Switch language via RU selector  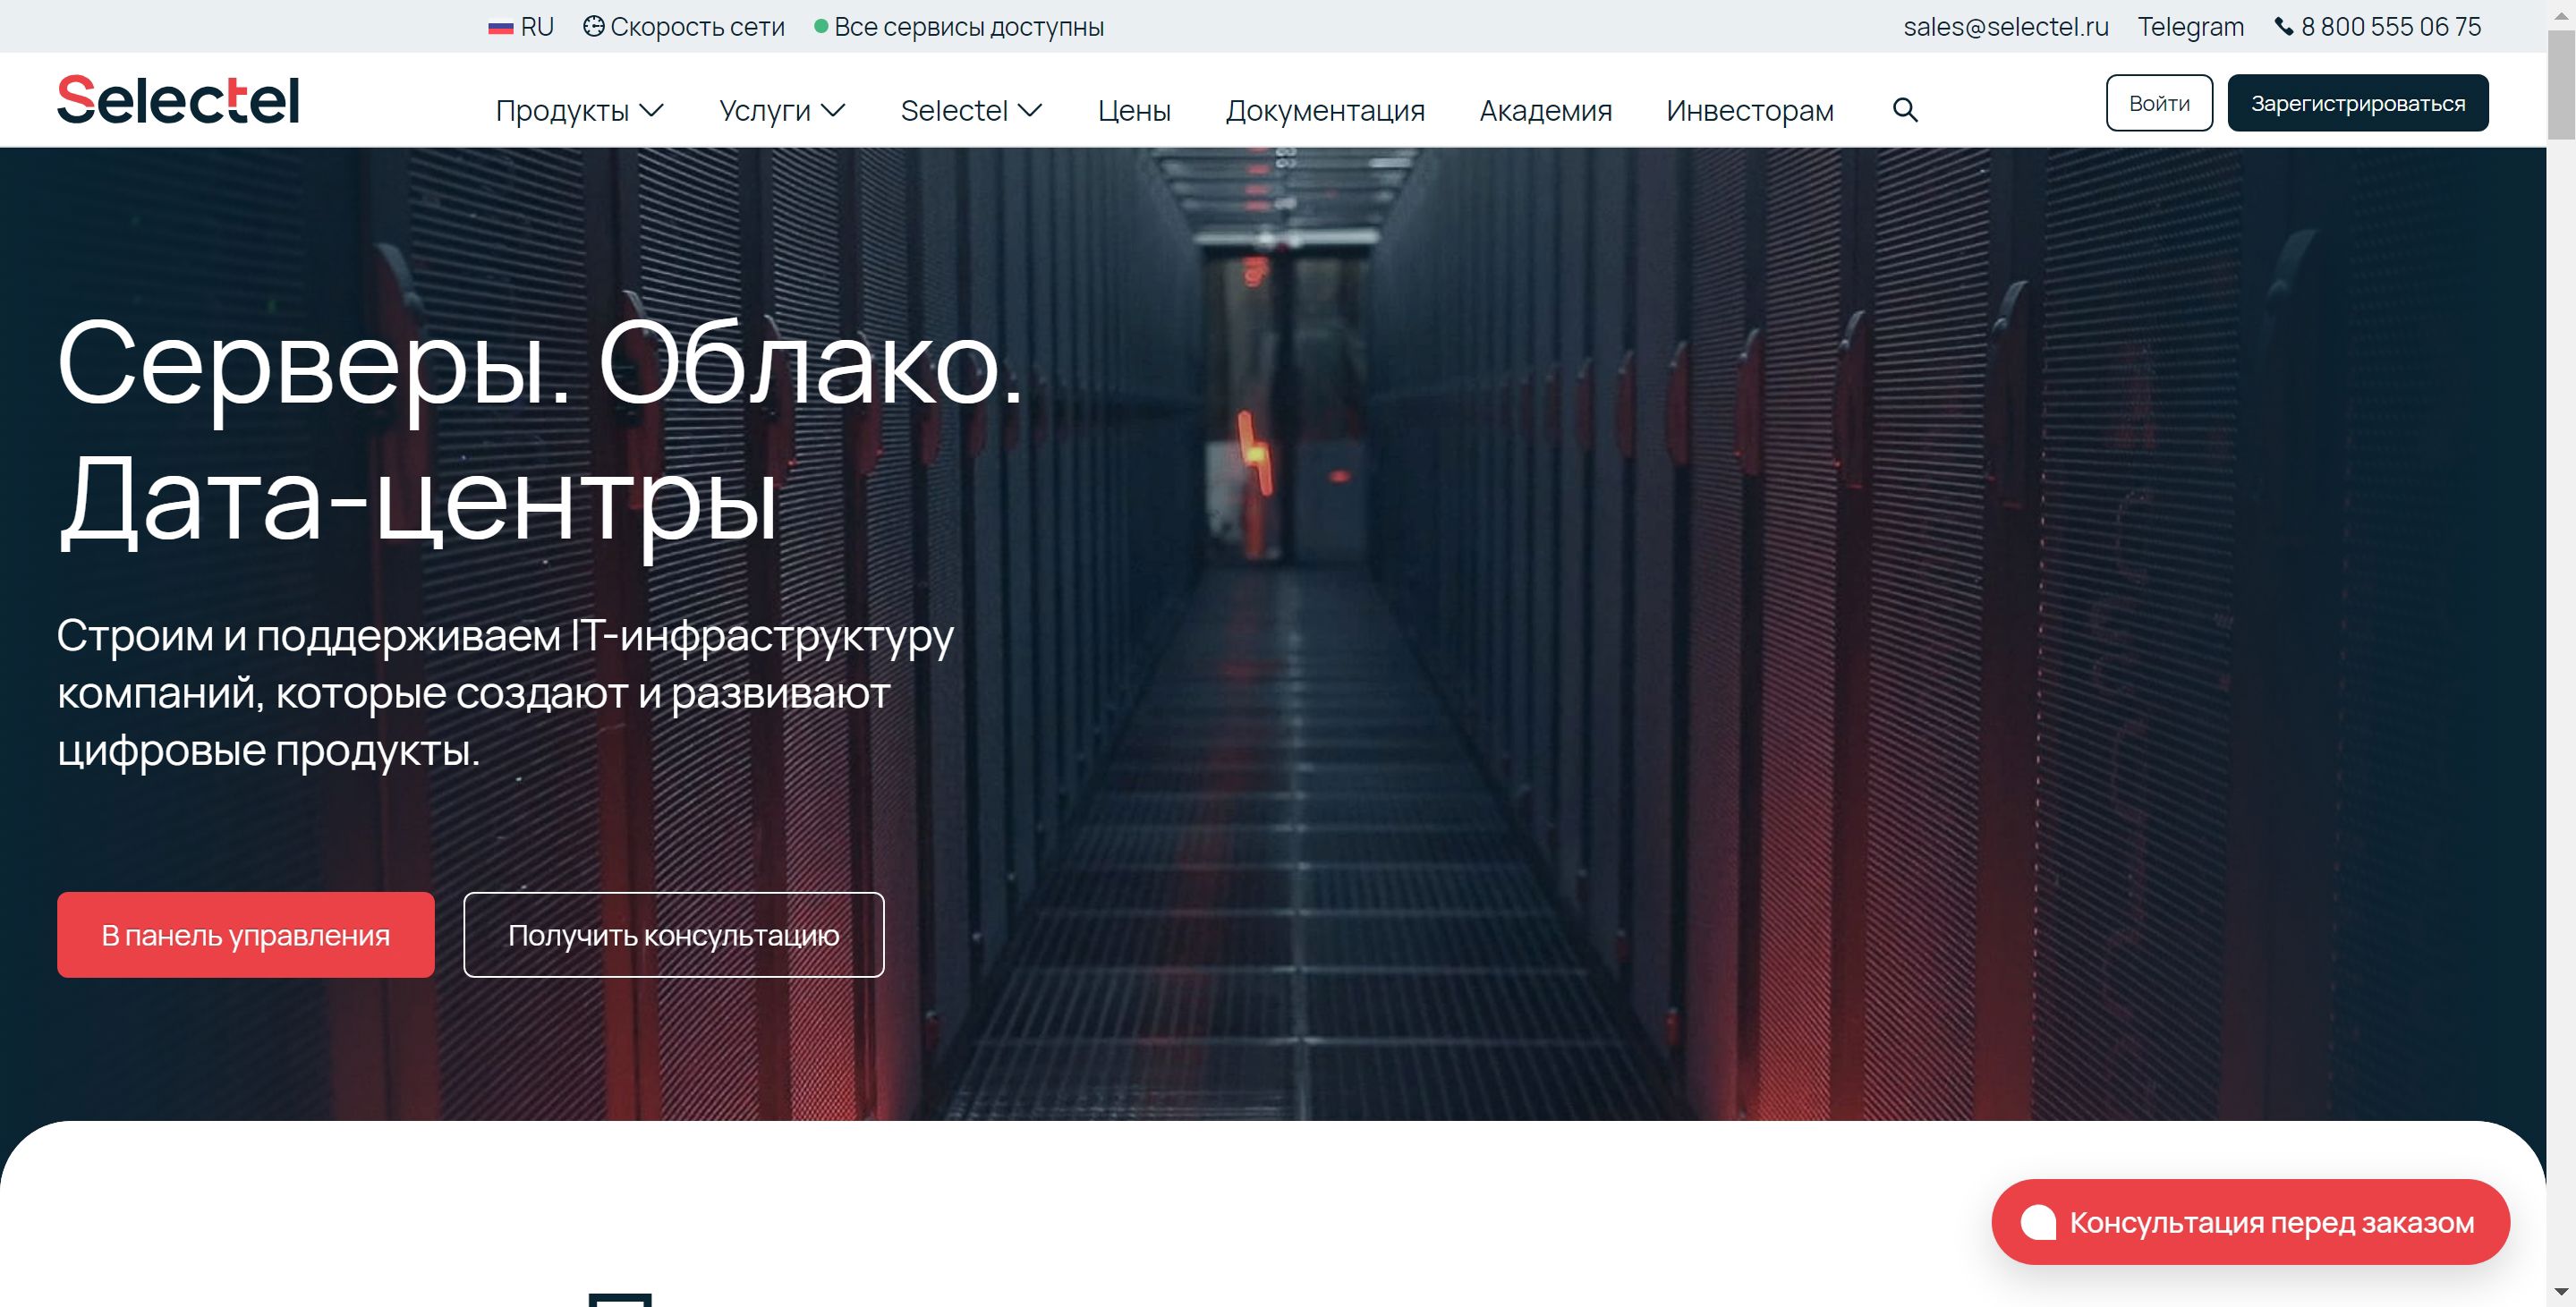point(521,27)
